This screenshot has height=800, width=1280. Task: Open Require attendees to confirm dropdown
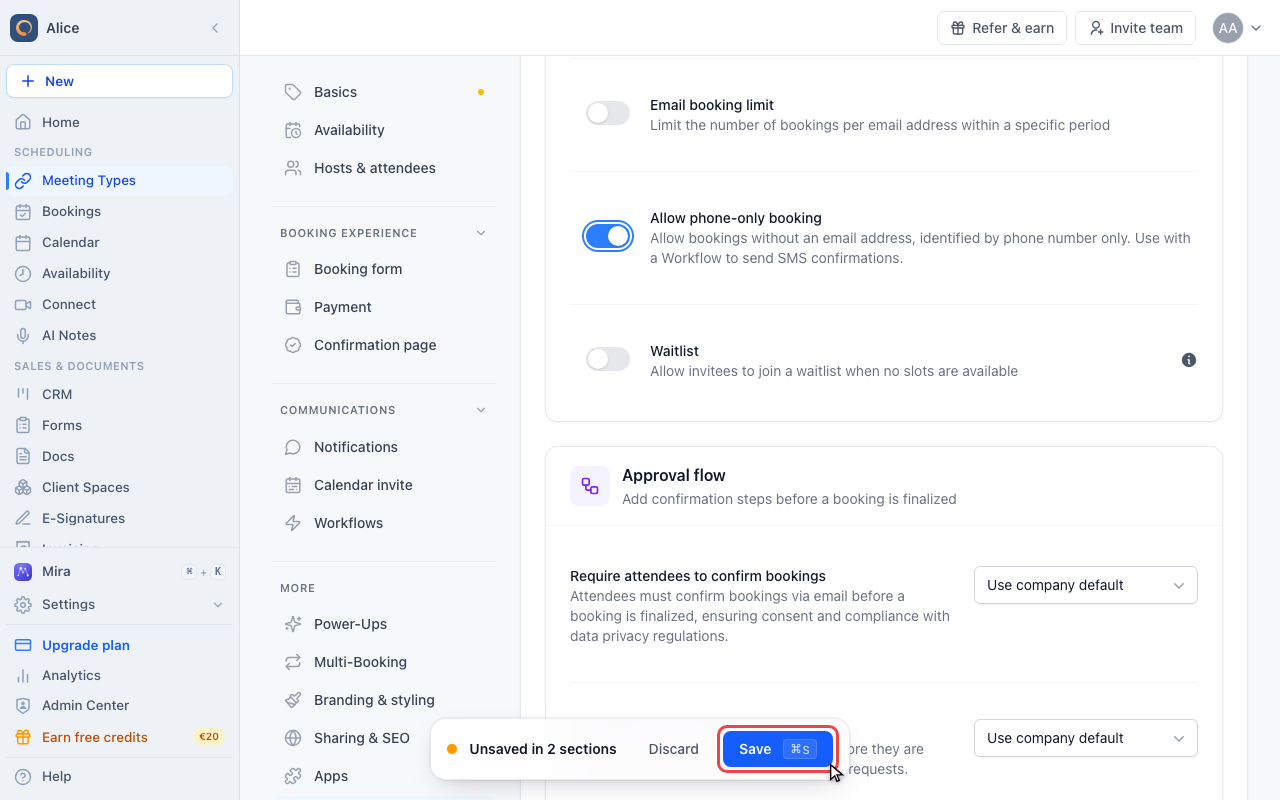click(x=1086, y=585)
